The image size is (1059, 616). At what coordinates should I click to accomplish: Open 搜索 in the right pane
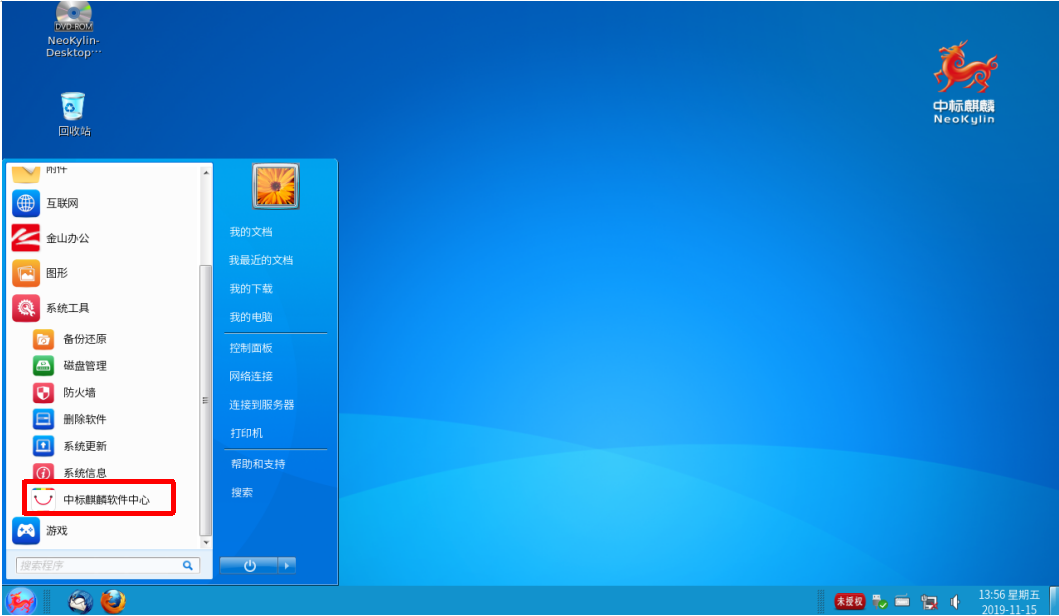pyautogui.click(x=242, y=492)
